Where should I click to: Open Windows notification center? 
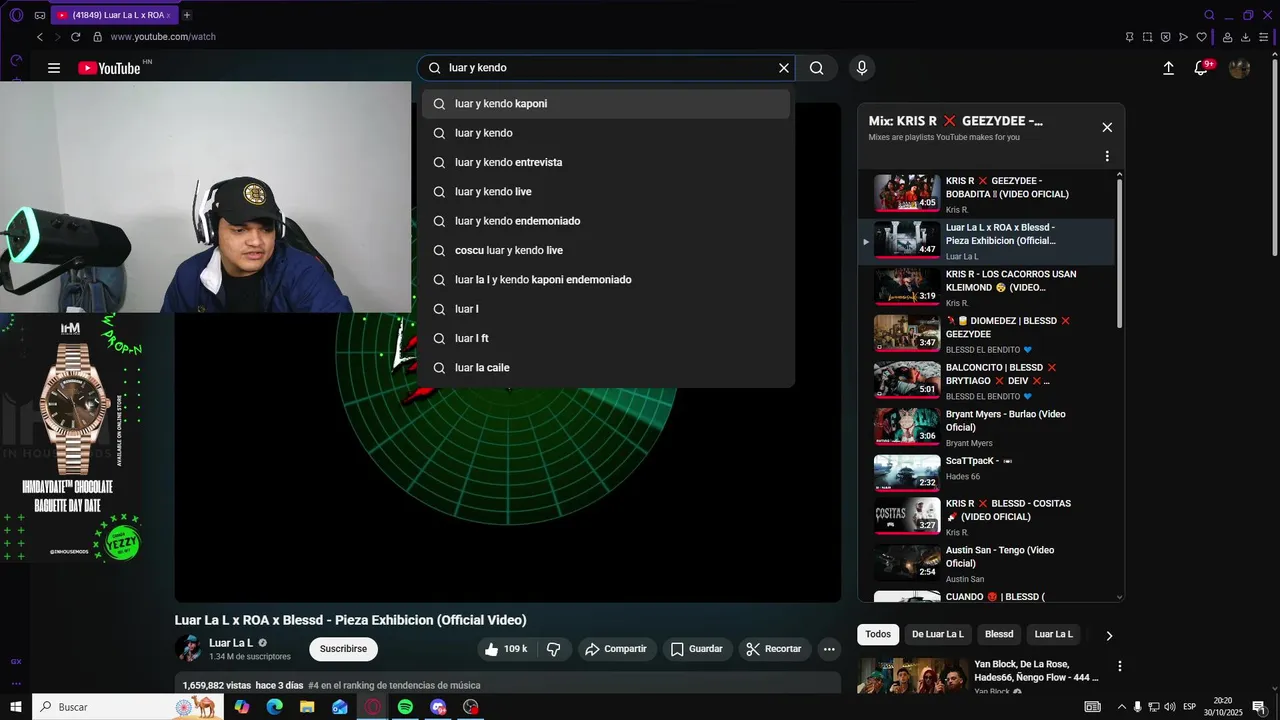point(1259,707)
